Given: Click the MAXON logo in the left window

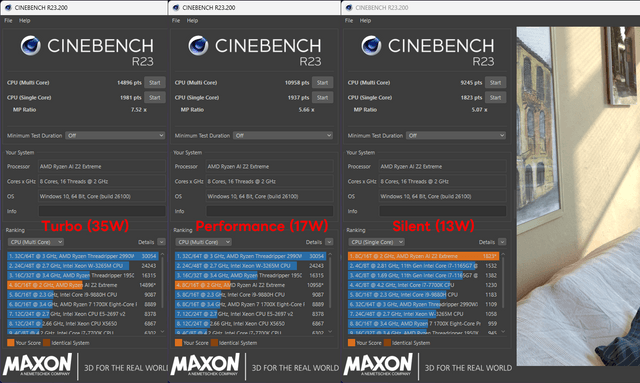Looking at the screenshot, I should click(x=38, y=365).
